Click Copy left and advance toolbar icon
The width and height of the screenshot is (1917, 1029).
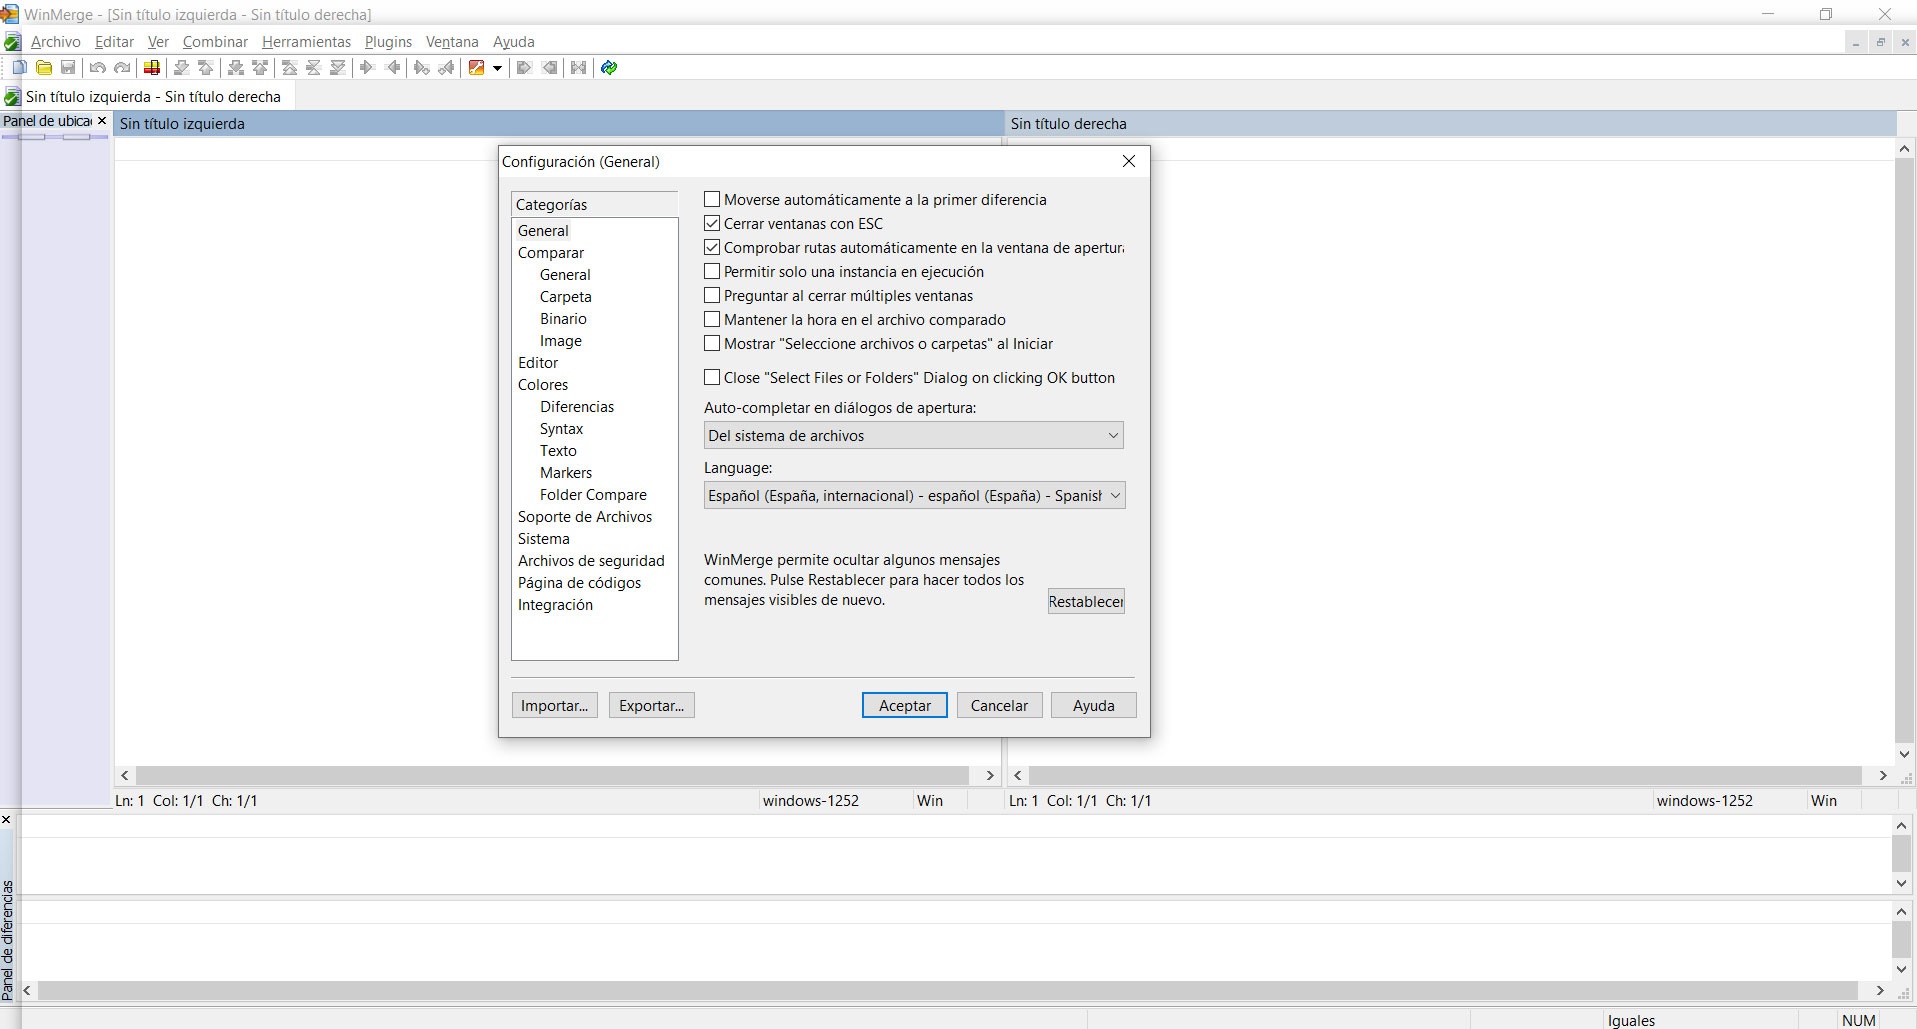446,68
